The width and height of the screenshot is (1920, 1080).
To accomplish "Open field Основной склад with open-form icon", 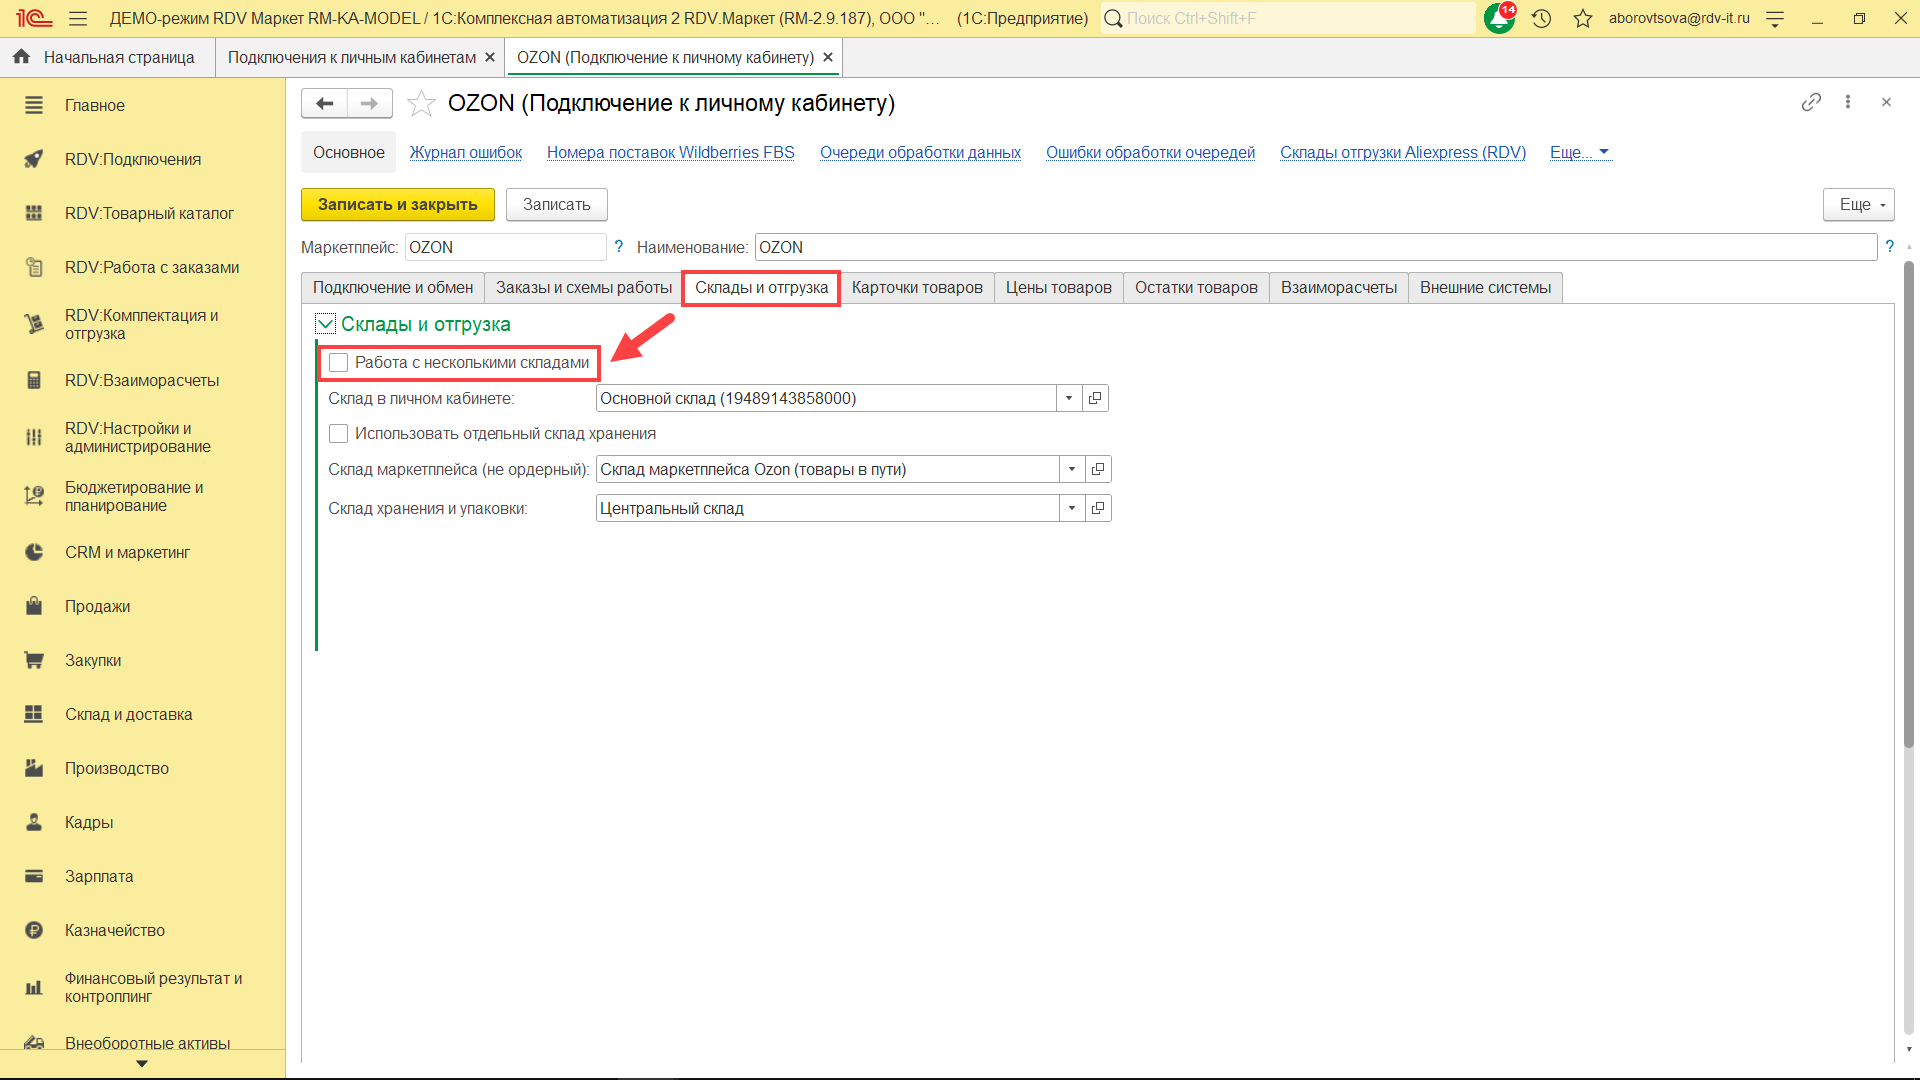I will point(1095,398).
